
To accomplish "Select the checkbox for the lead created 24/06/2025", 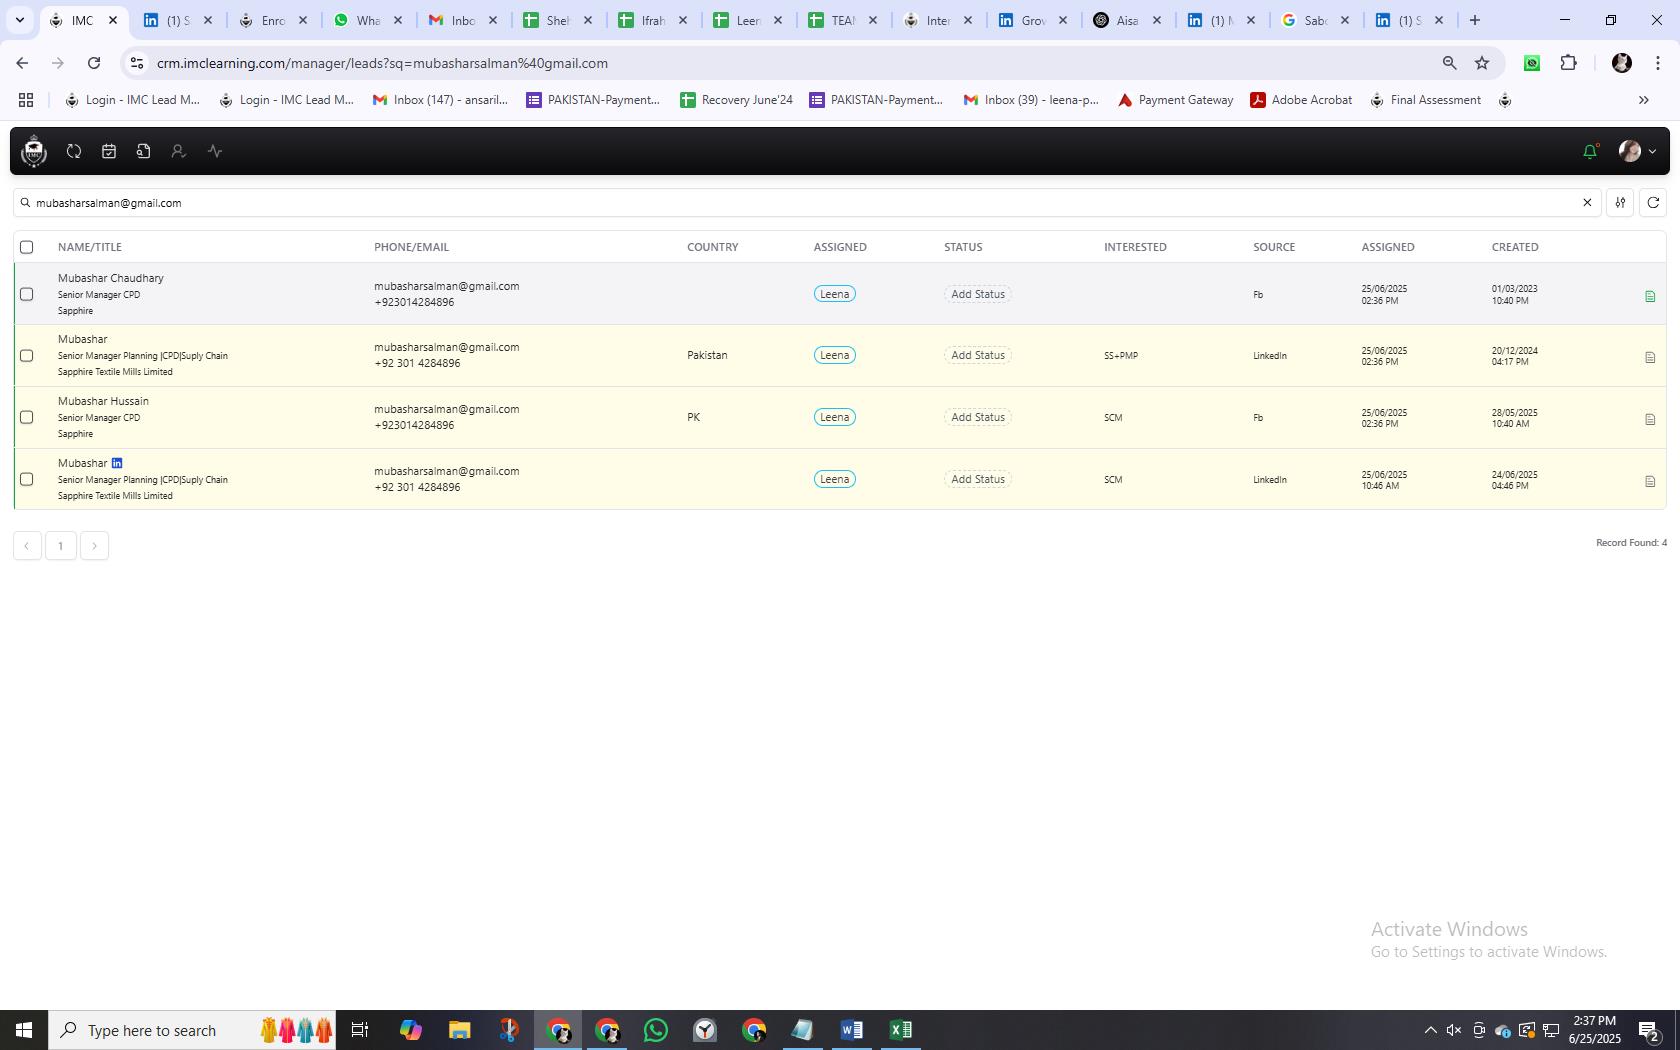I will click(27, 480).
